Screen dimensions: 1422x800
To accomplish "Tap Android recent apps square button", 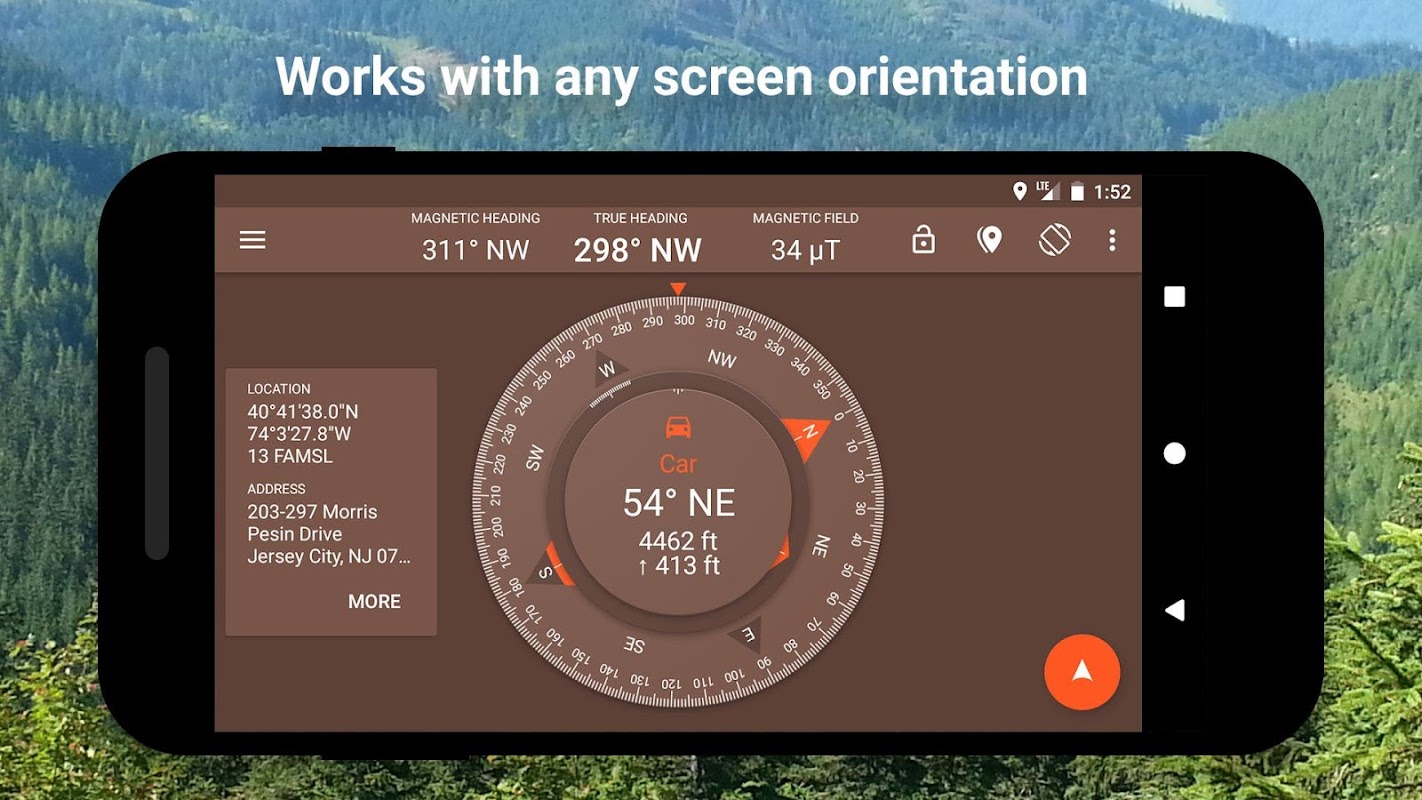I will 1175,297.
